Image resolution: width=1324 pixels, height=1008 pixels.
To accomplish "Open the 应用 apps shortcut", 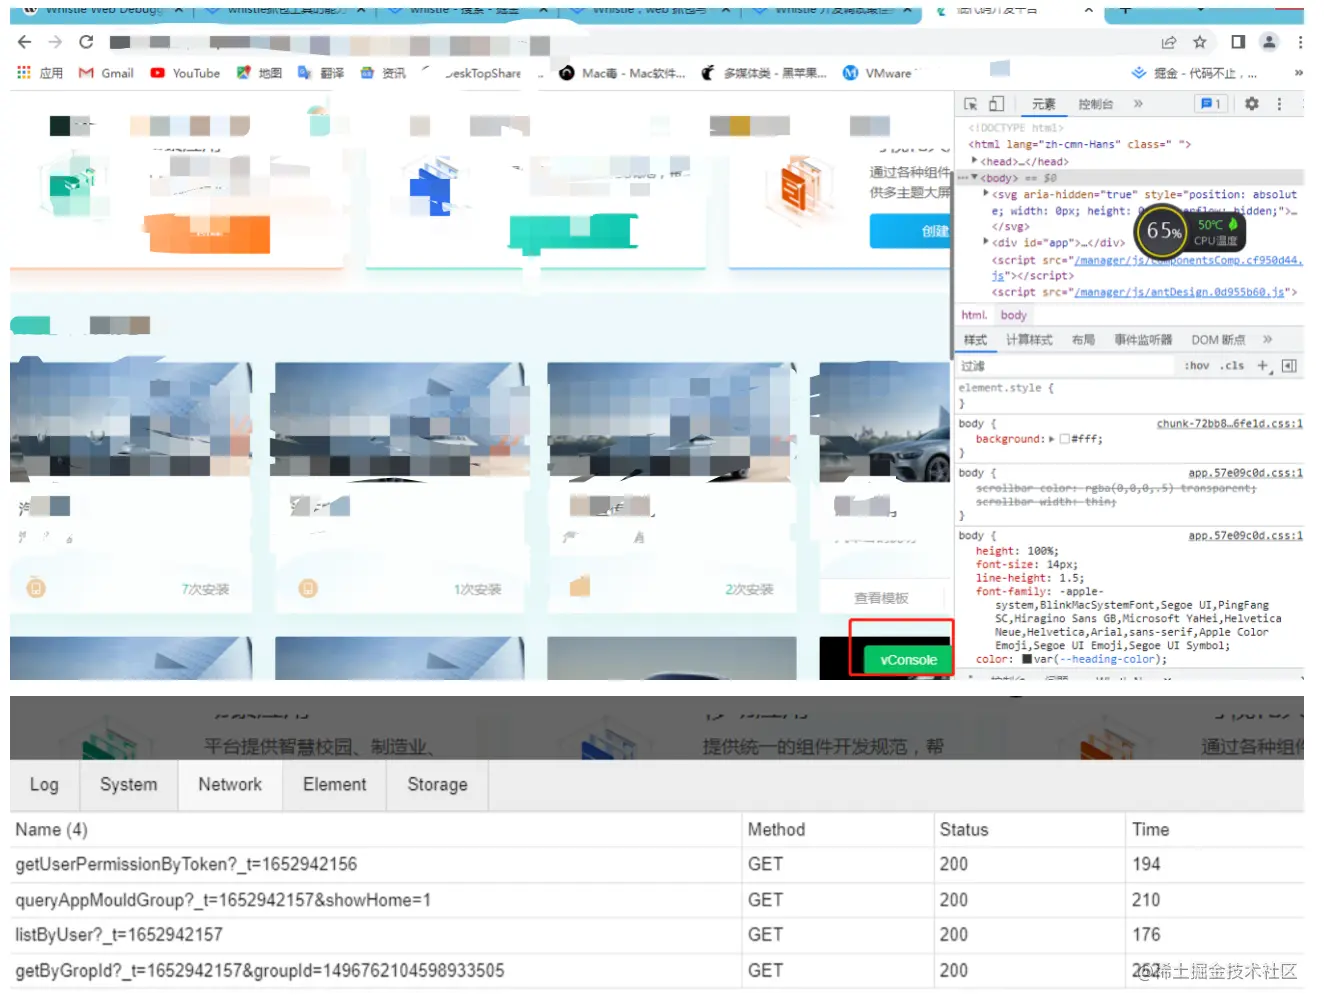I will coord(40,73).
